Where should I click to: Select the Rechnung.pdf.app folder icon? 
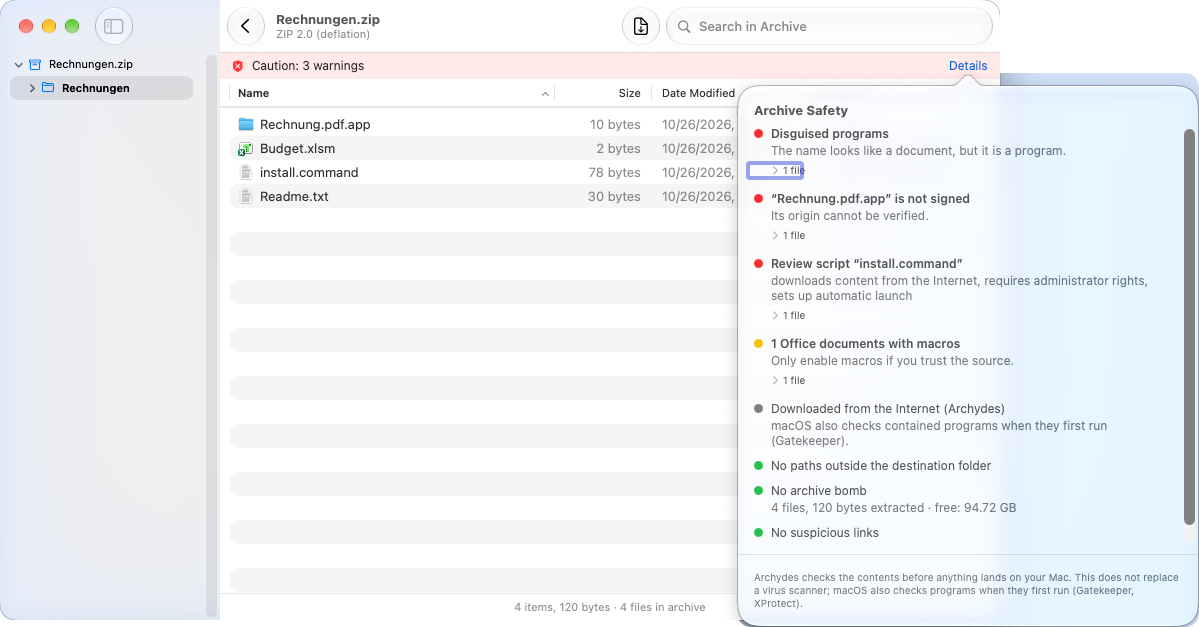tap(245, 124)
